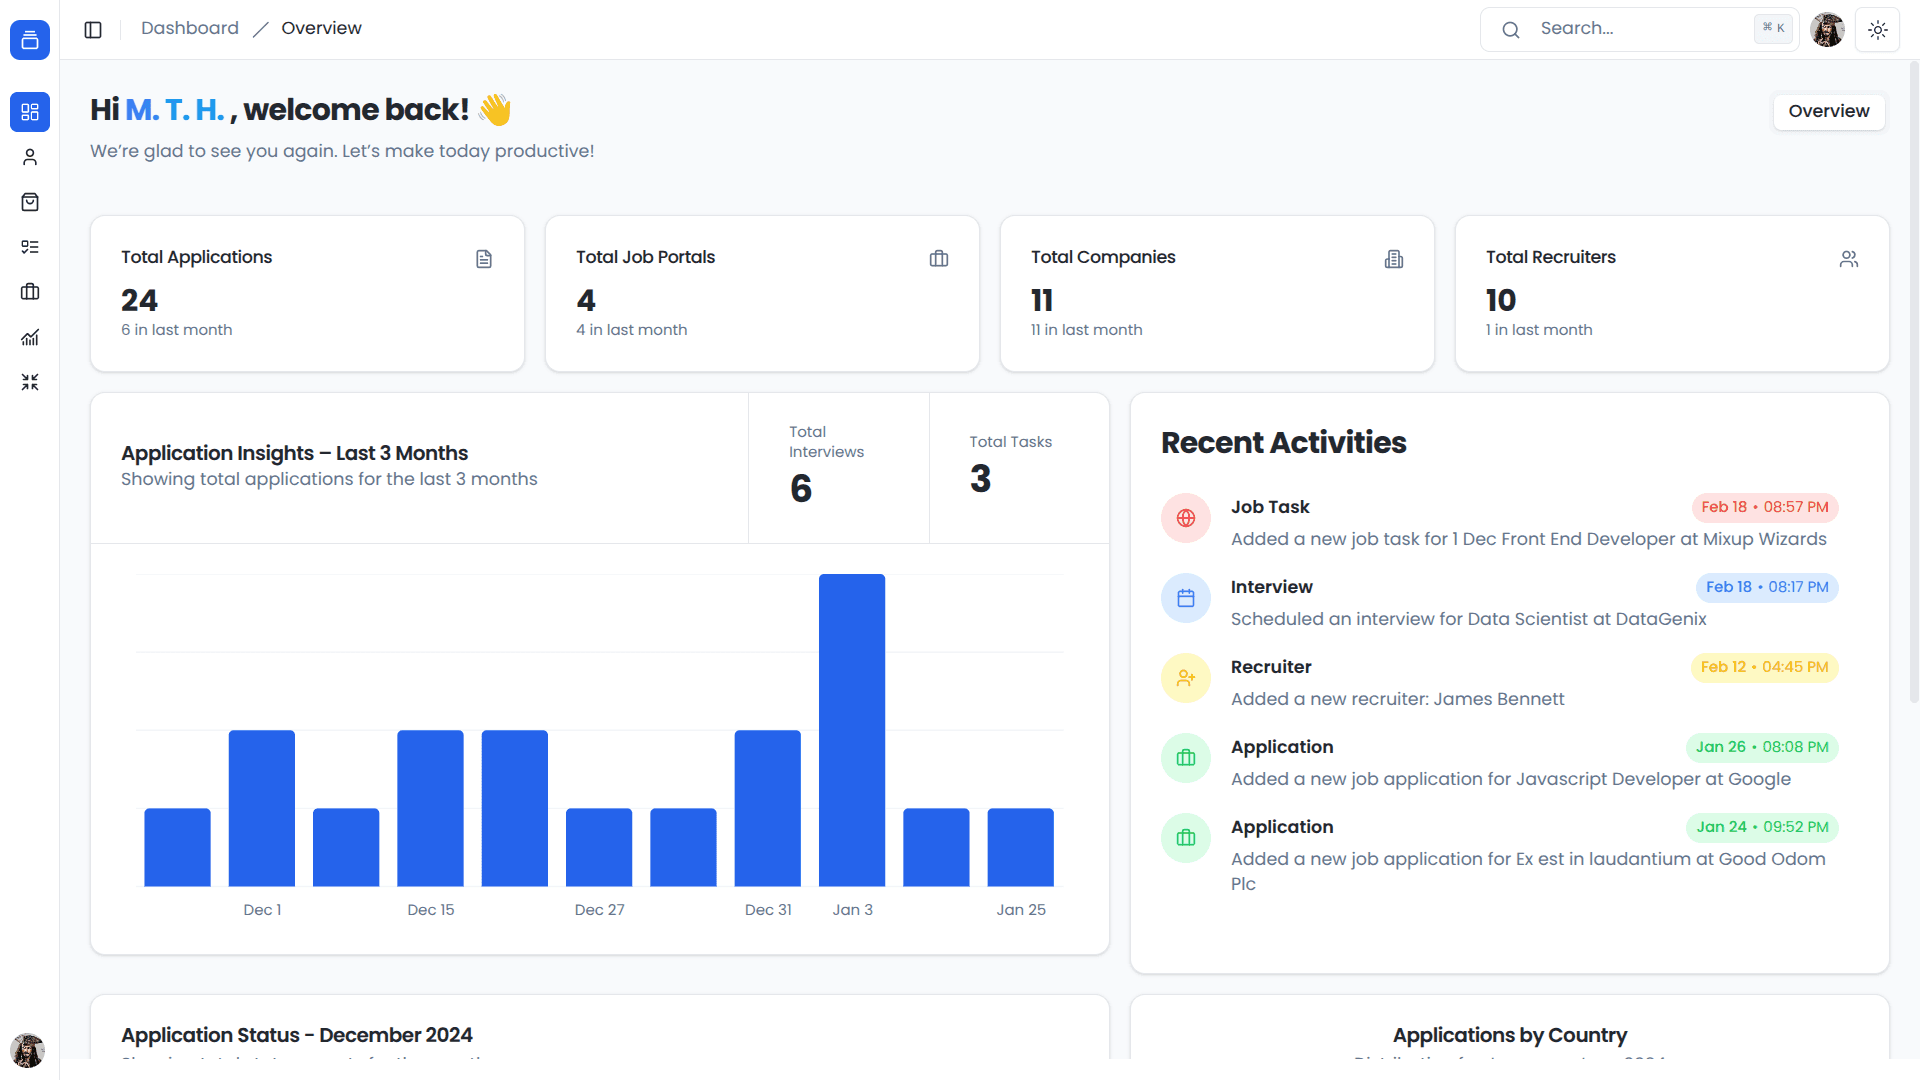Screen dimensions: 1920x1080
Task: Open the task checklist icon in sidebar
Action: click(30, 247)
